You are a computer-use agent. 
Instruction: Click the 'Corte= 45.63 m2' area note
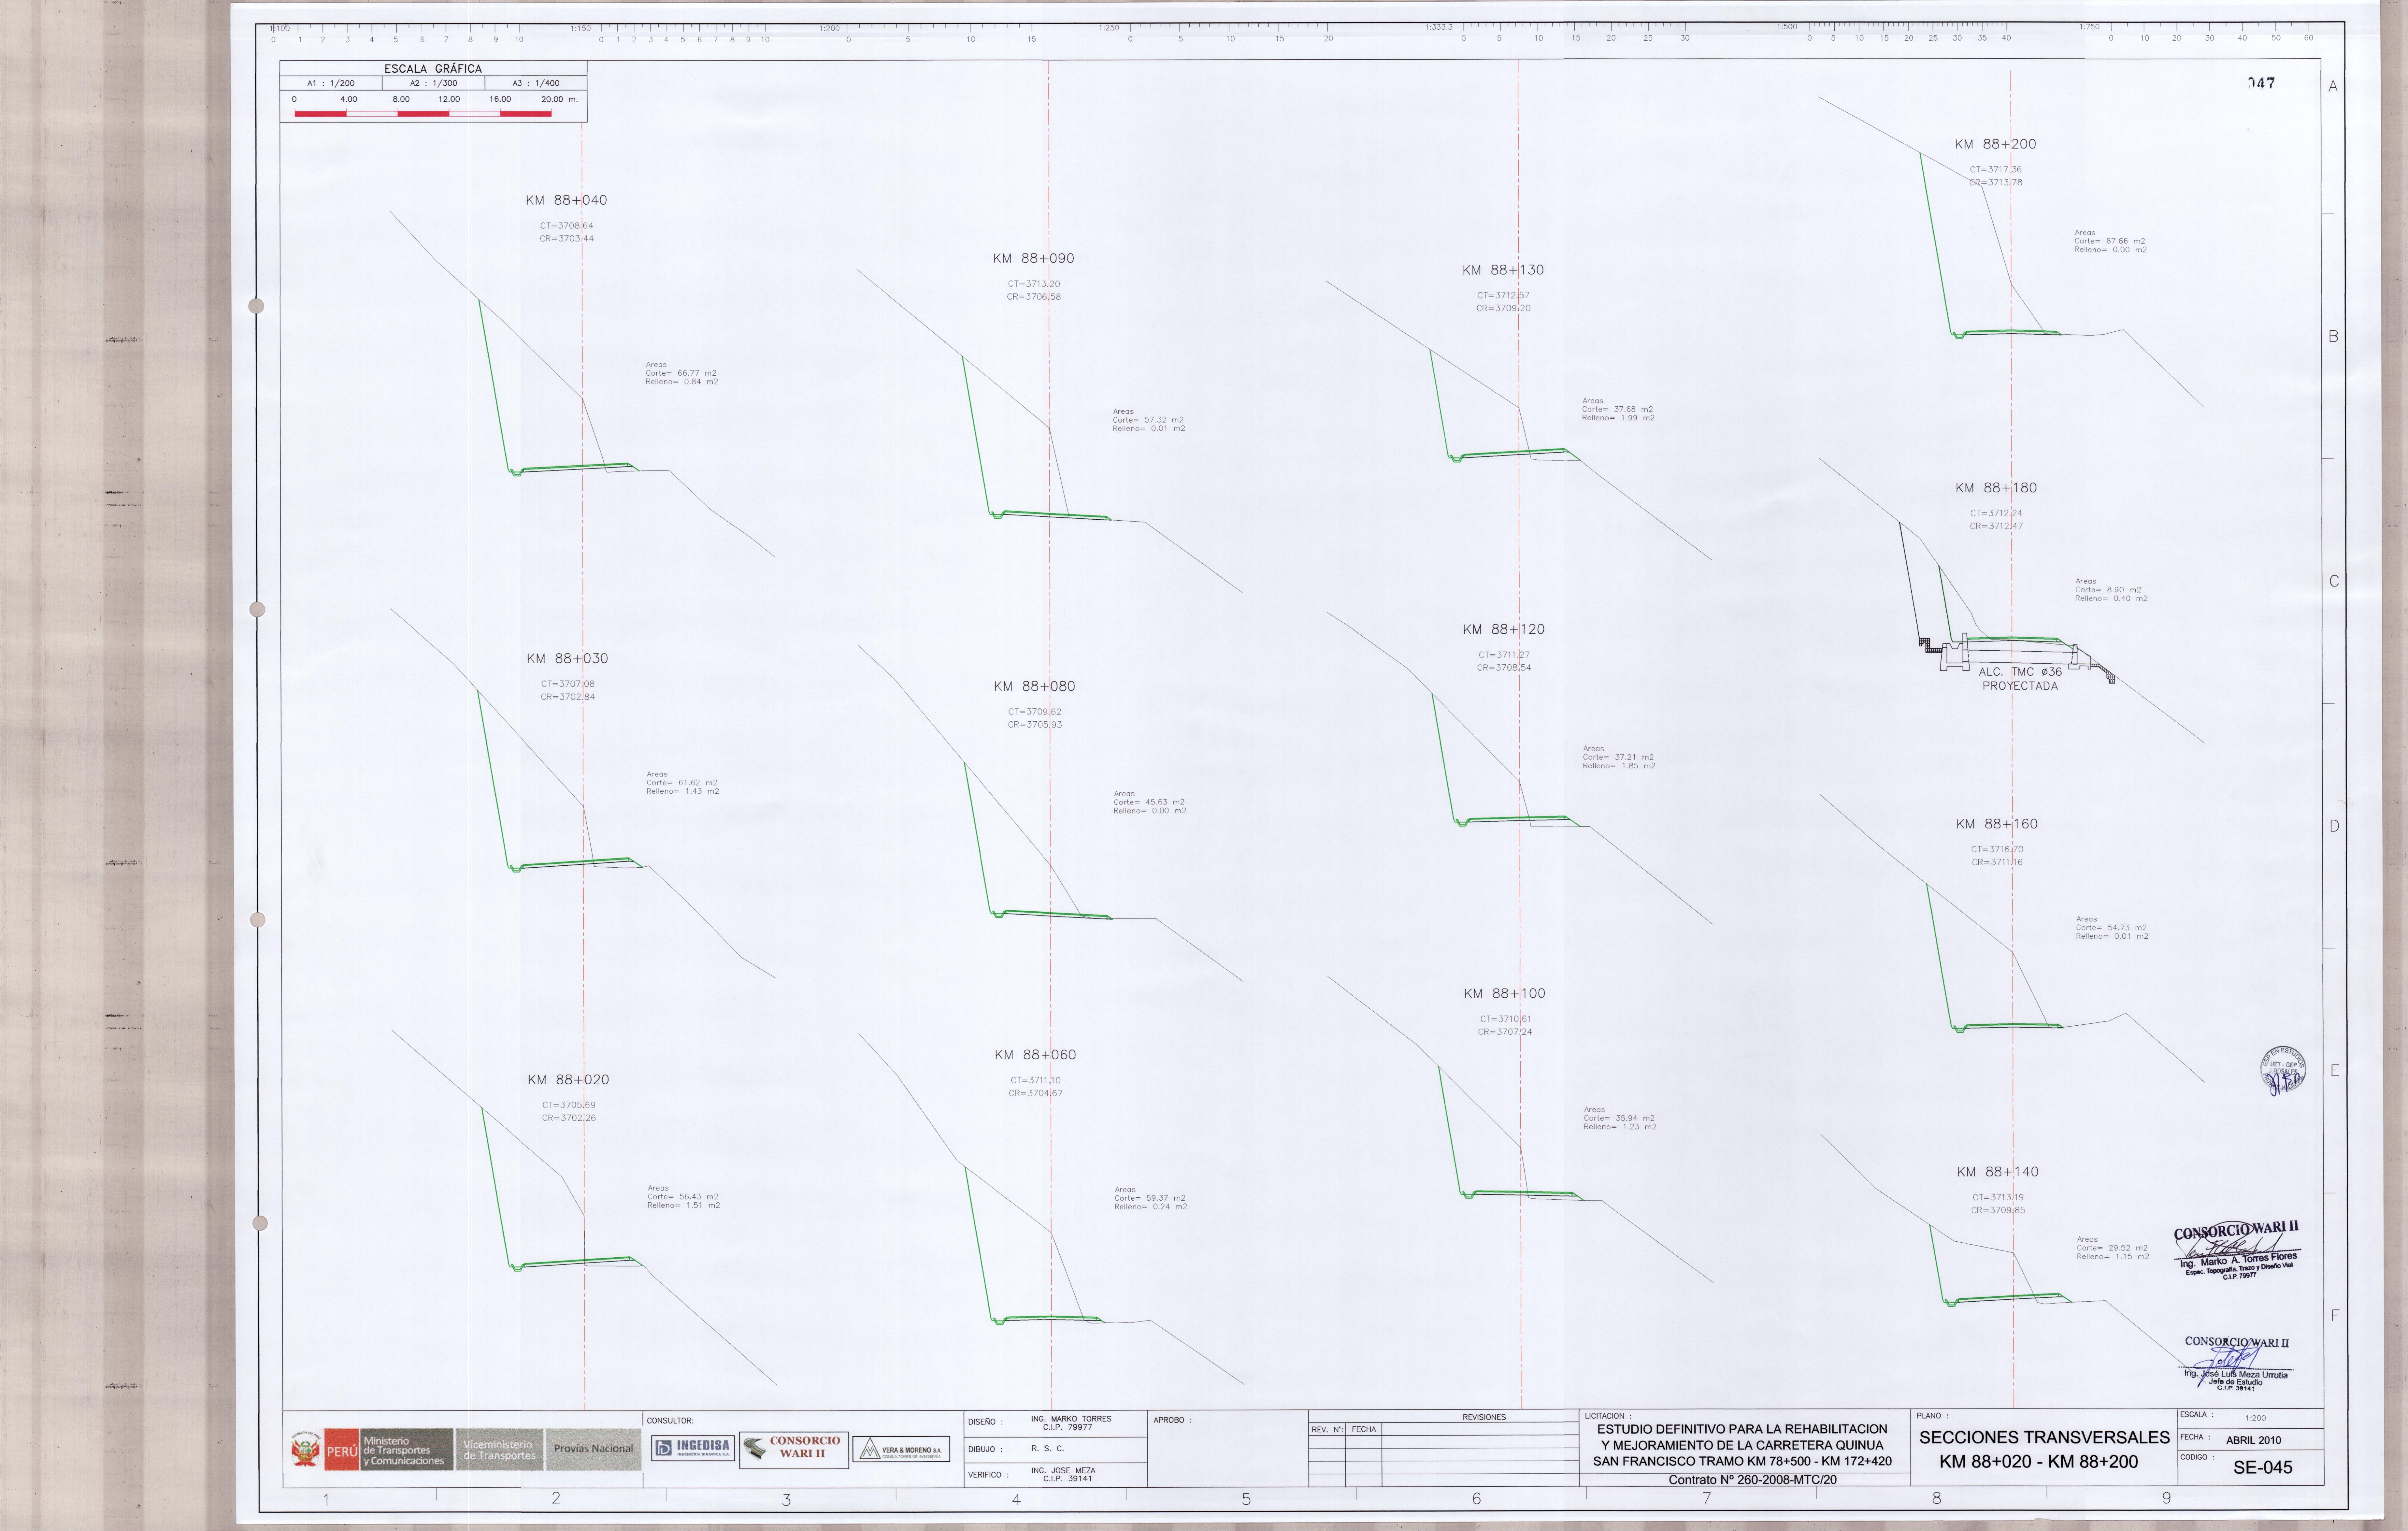[x=1149, y=802]
